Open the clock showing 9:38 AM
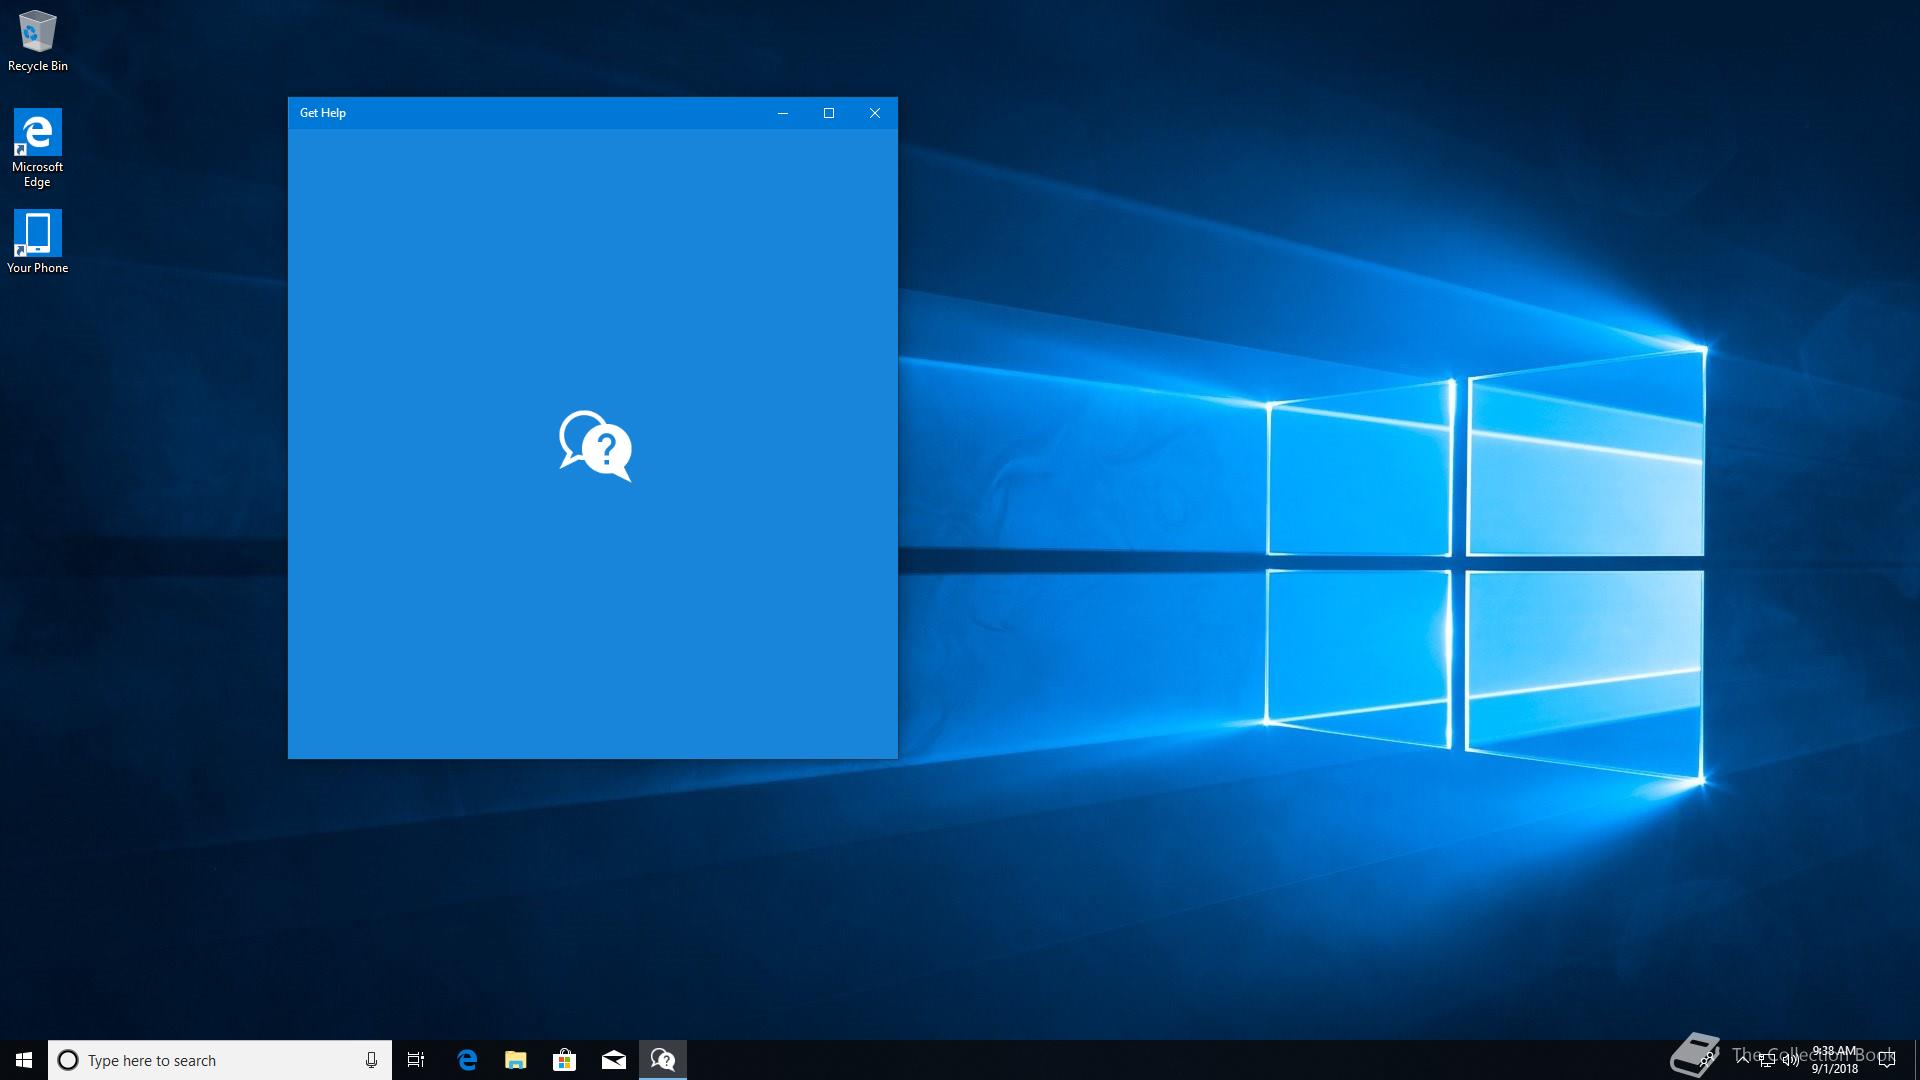 pyautogui.click(x=1834, y=1060)
